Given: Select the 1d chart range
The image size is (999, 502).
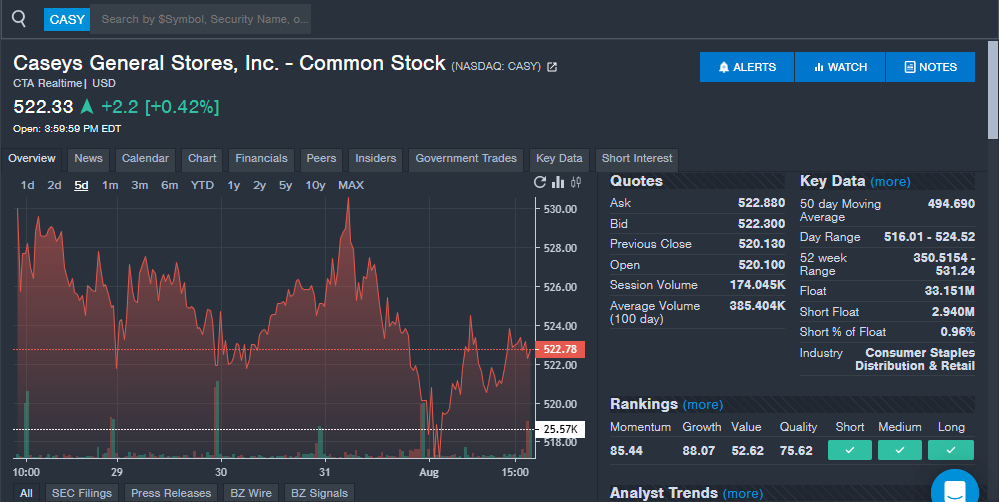Looking at the screenshot, I should pyautogui.click(x=27, y=185).
